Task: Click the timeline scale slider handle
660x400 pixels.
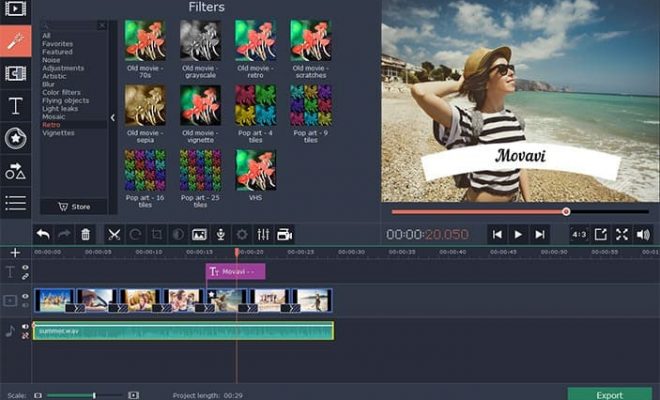Action: (94, 395)
